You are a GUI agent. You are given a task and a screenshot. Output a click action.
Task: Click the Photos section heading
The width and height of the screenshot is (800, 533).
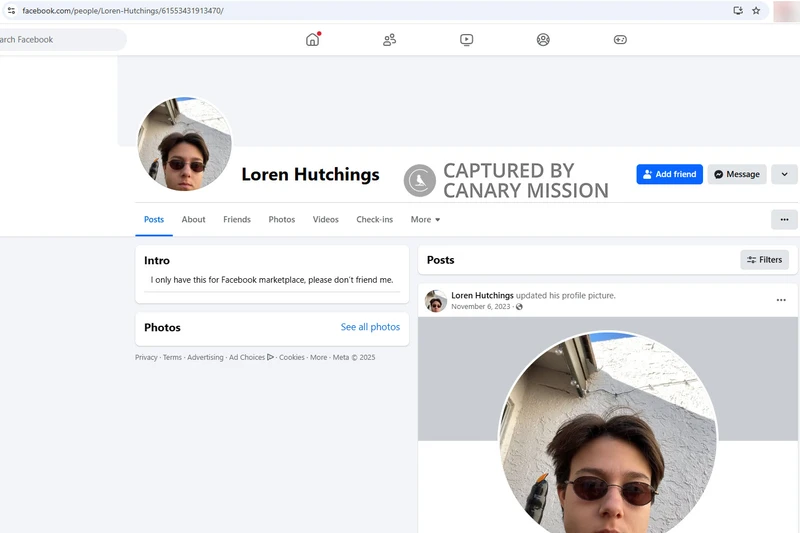tap(162, 327)
